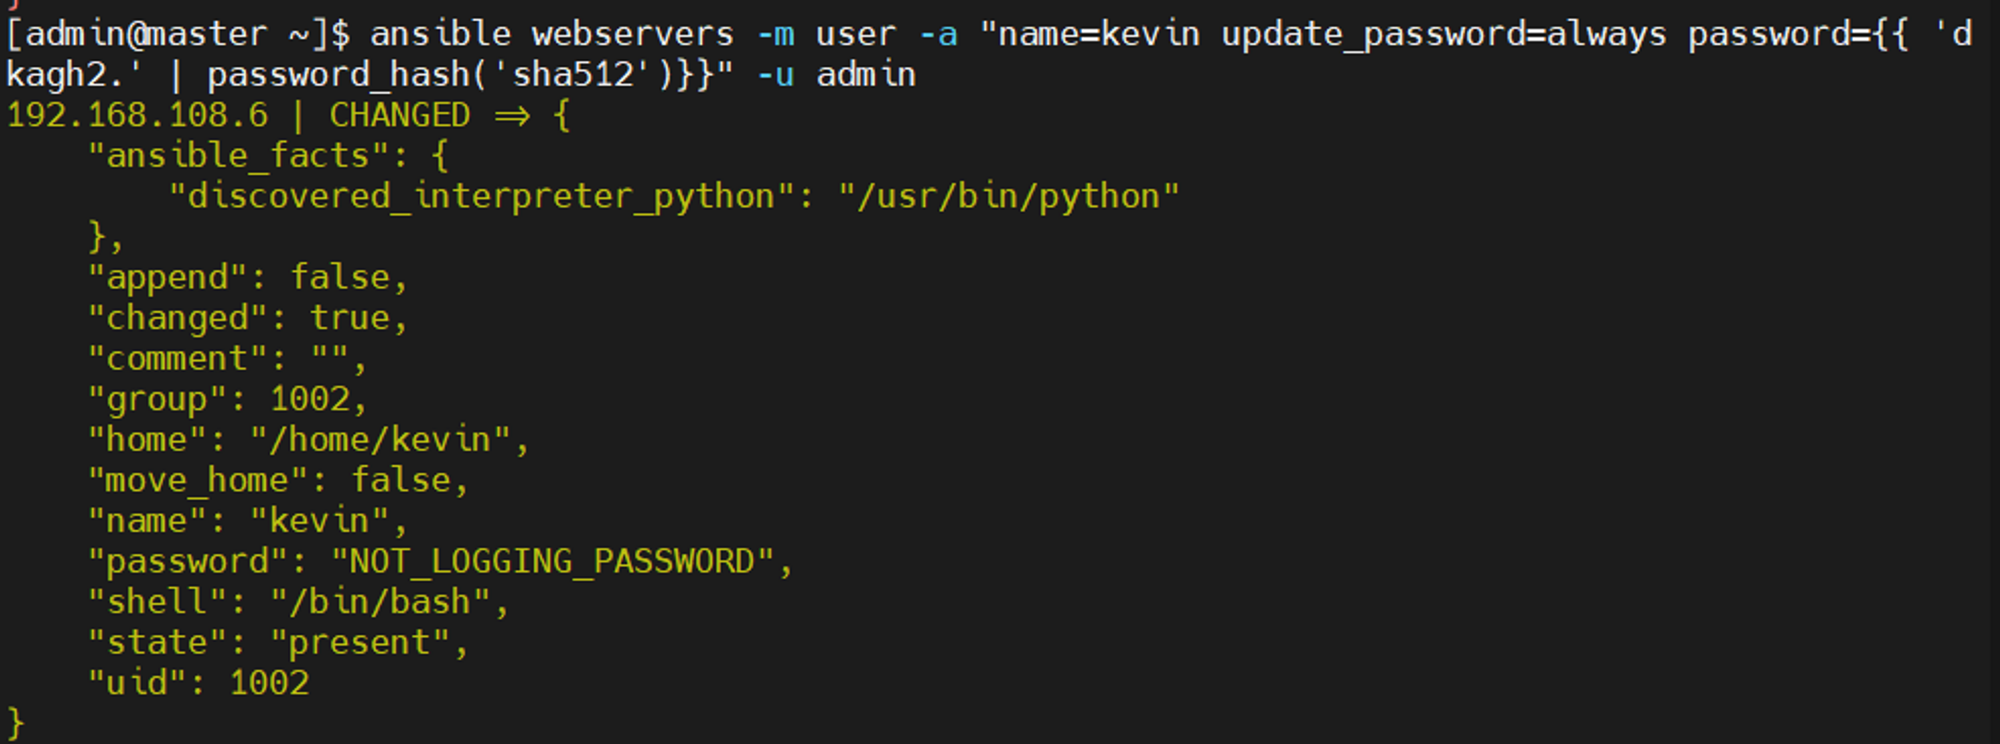Screen dimensions: 2000x744
Task: Click 'update_password=always' argument text
Action: coord(1444,36)
